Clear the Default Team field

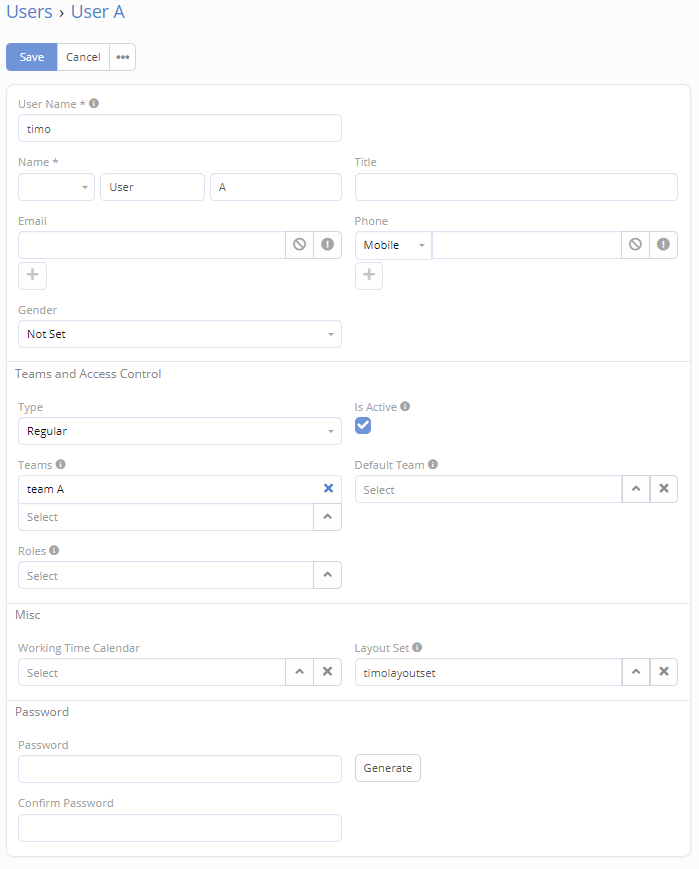click(x=663, y=489)
